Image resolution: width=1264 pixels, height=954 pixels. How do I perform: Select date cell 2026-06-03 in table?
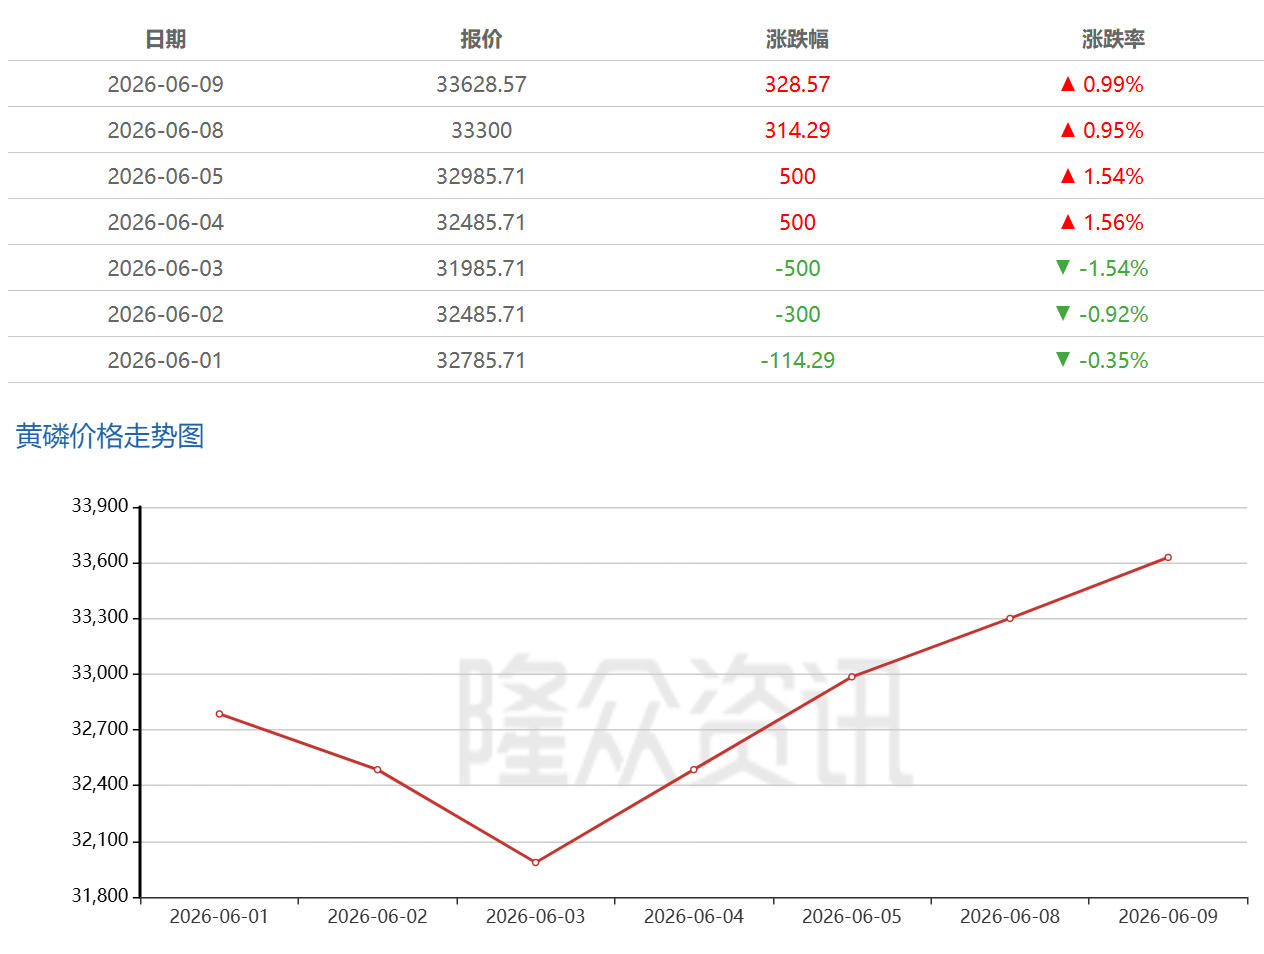[165, 268]
